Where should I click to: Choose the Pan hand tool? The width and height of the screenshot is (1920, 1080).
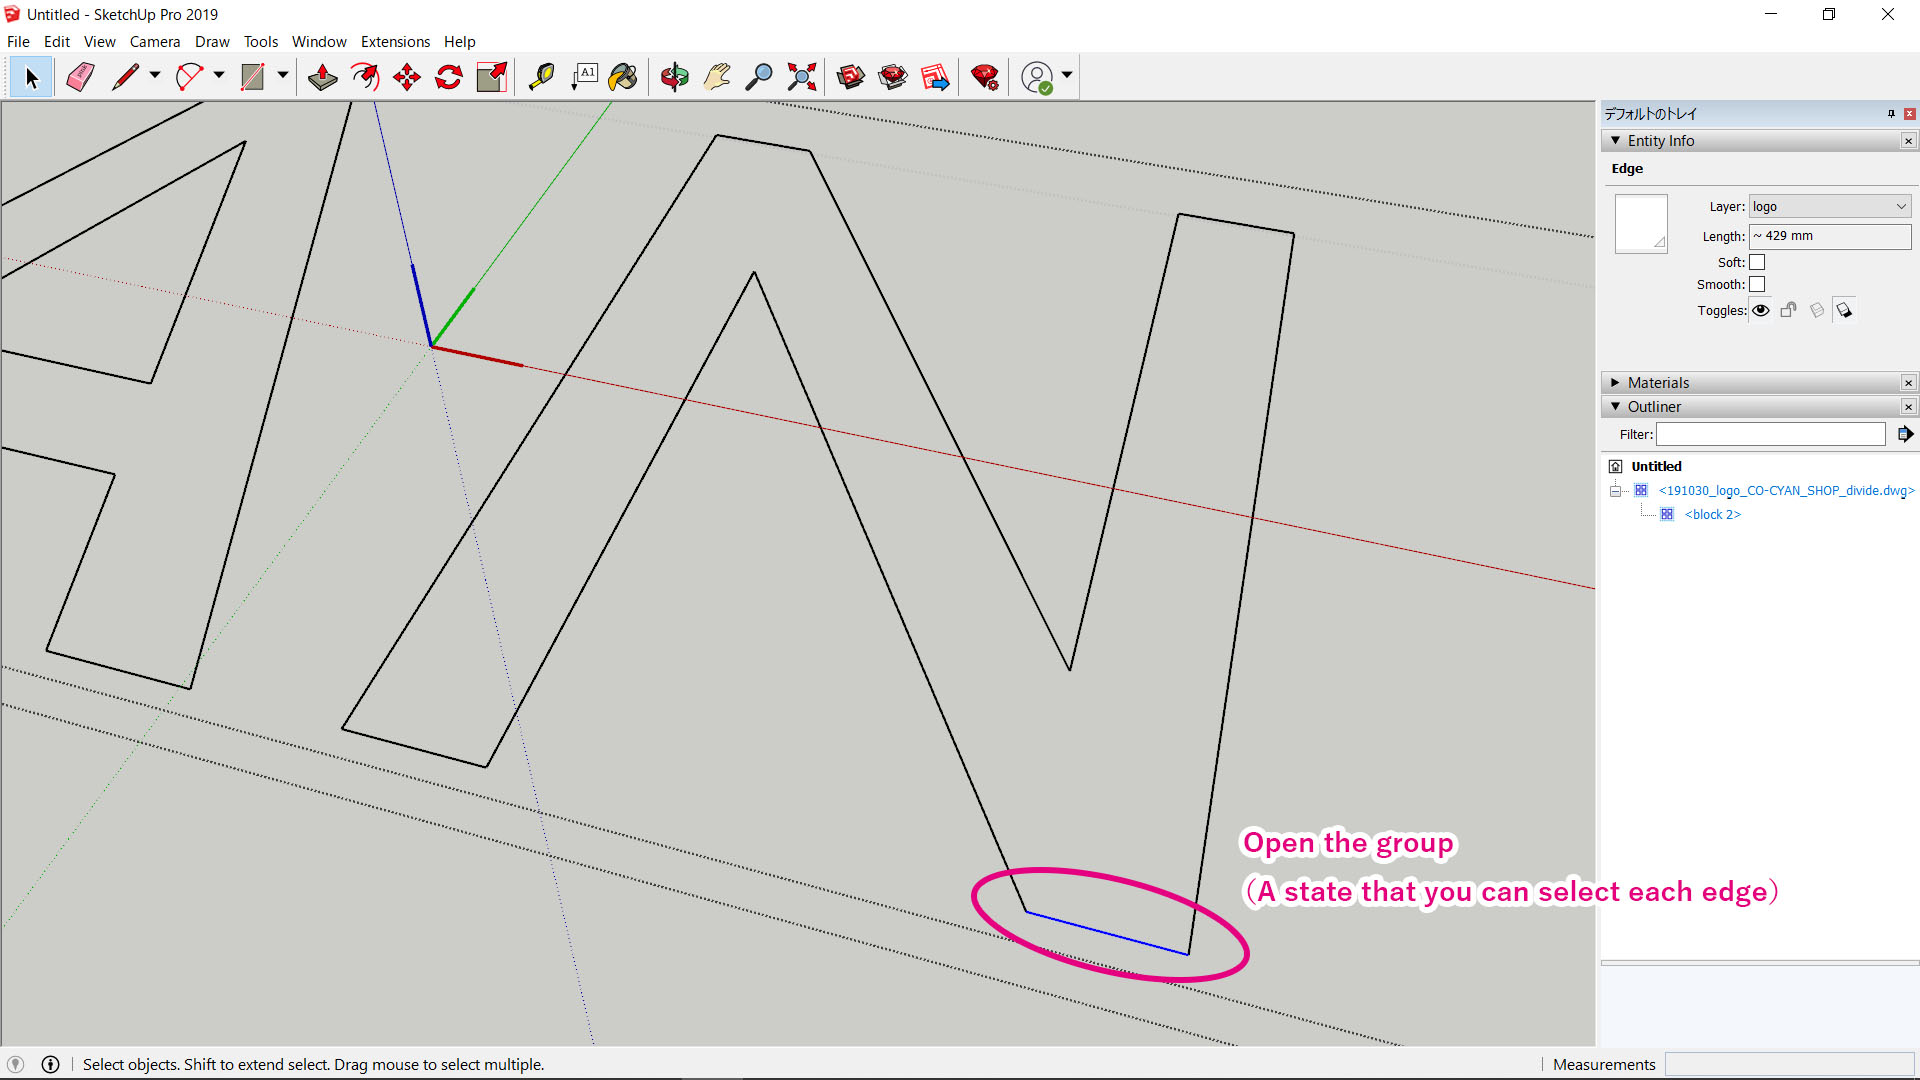pos(717,77)
